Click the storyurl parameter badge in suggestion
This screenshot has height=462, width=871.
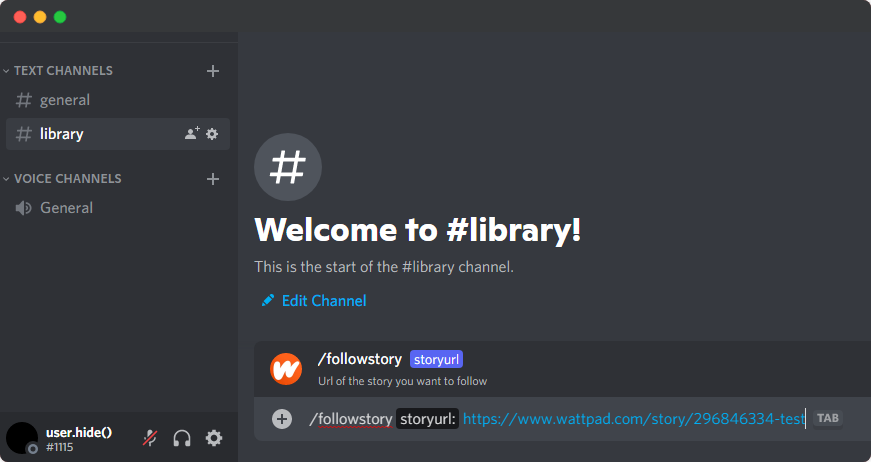[436, 359]
